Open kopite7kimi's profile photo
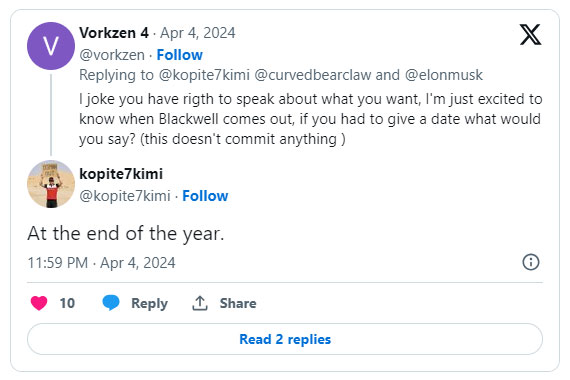This screenshot has height=380, width=570. click(x=51, y=184)
